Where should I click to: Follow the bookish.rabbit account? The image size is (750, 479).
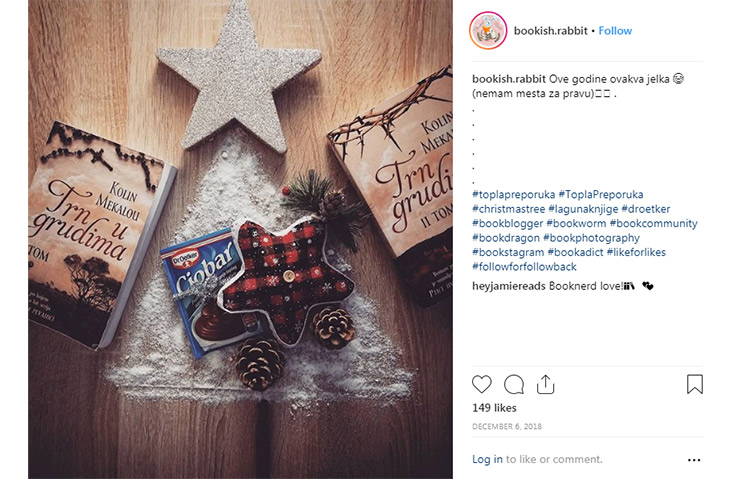pos(615,31)
